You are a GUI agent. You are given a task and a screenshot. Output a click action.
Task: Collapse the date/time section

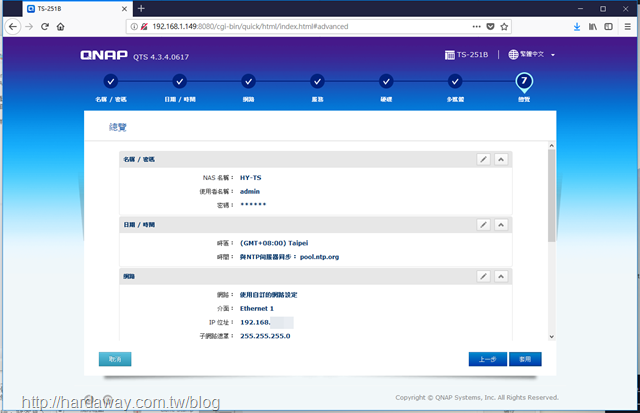[x=501, y=224]
